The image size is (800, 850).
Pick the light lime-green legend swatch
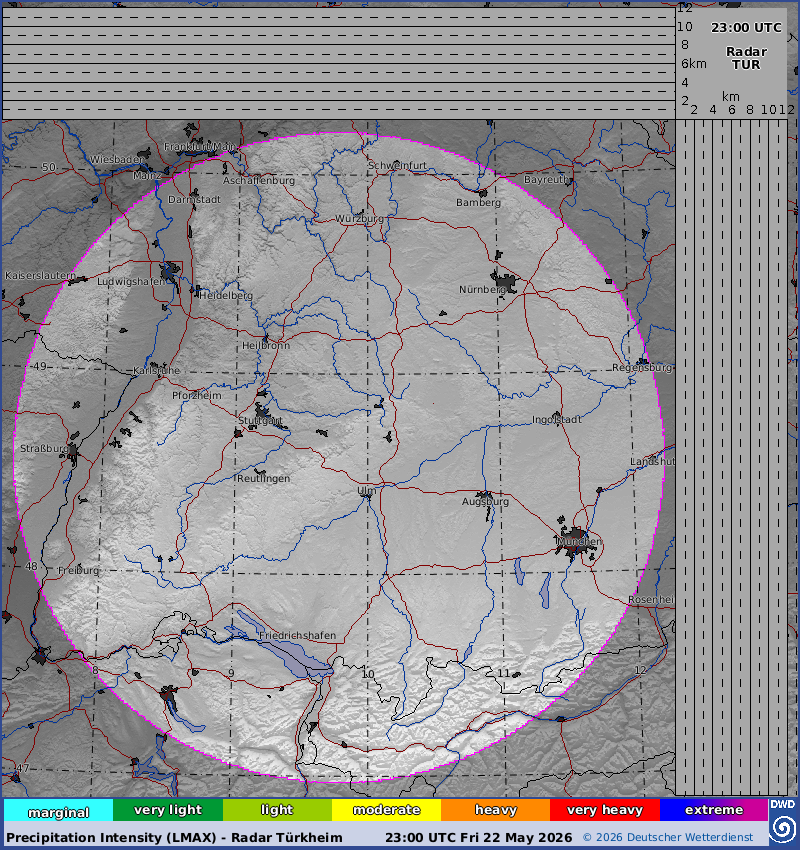(277, 810)
